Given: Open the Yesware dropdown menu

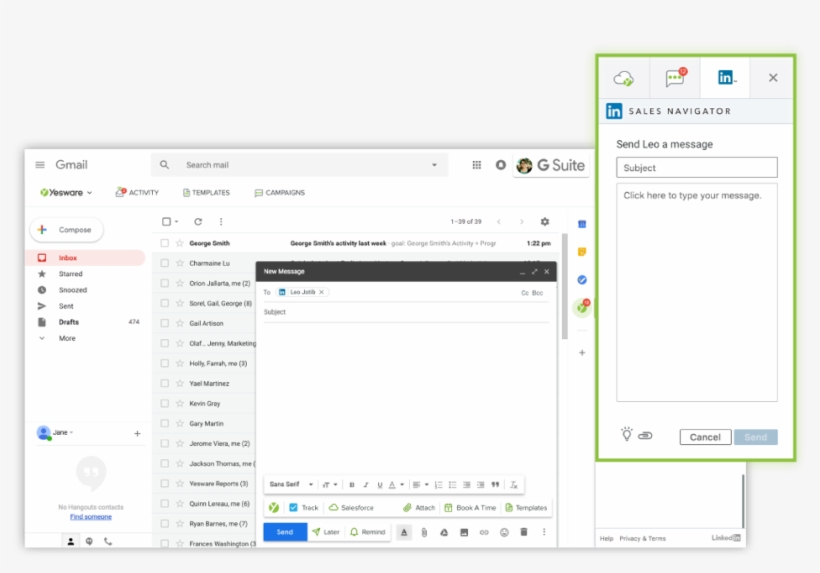Looking at the screenshot, I should point(66,192).
